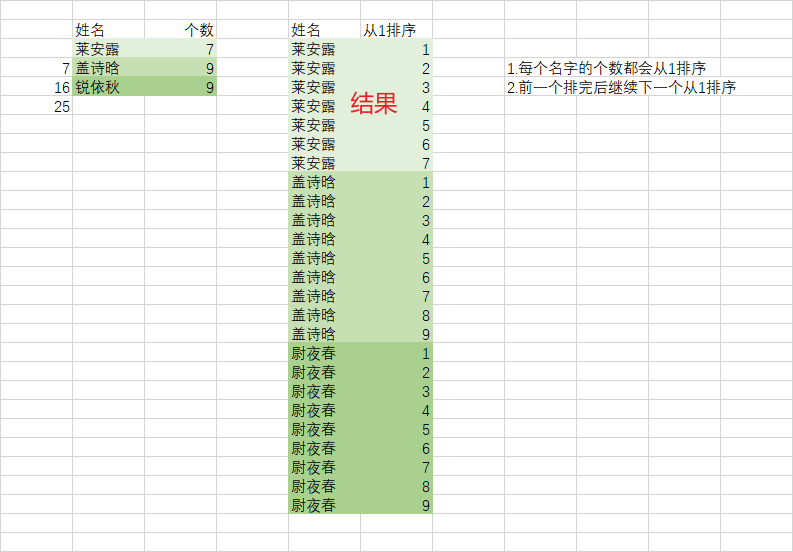
Task: Select 尉夜春 with sort number 6
Action: tap(324, 447)
